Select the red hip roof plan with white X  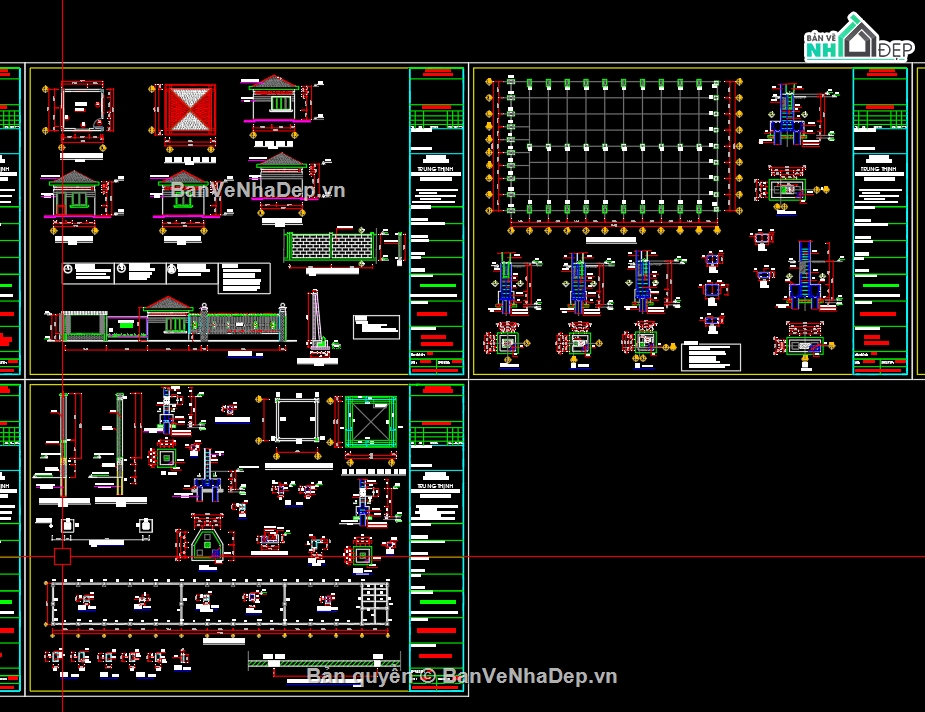tap(190, 110)
